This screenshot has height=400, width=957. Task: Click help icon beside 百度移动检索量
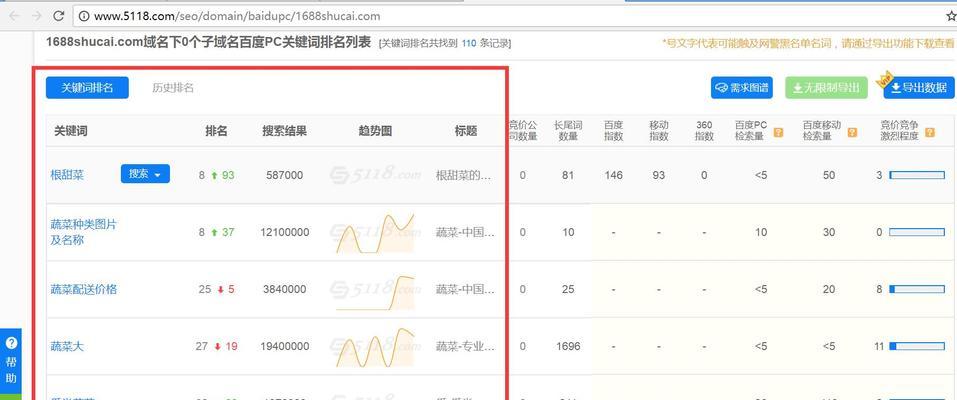click(852, 132)
